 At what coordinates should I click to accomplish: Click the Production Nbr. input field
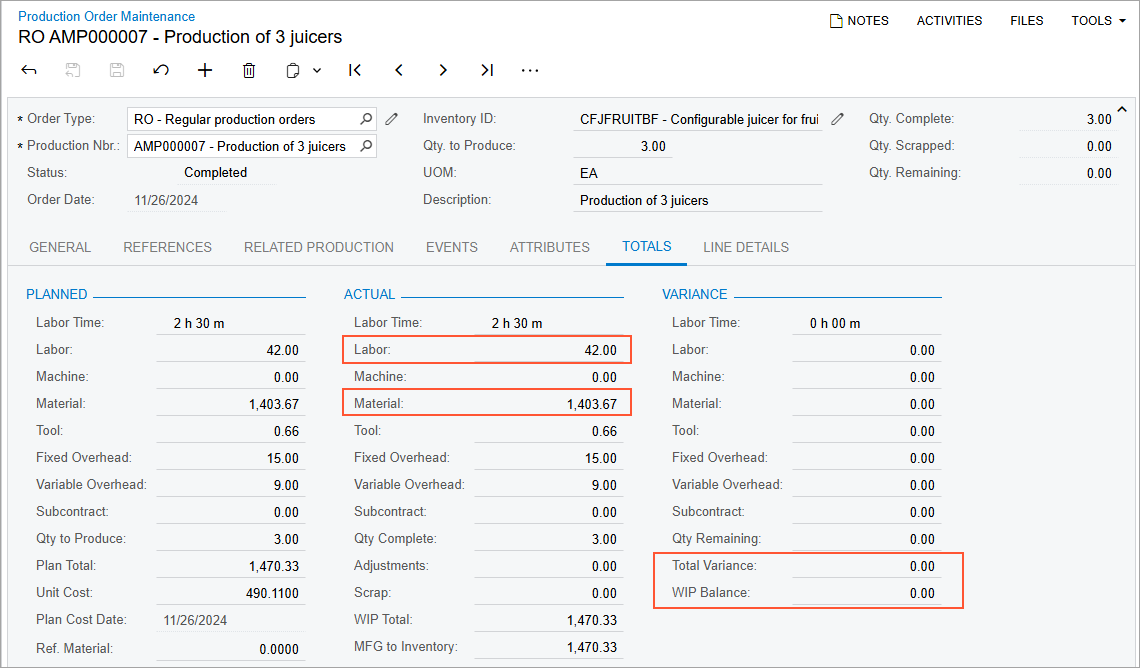242,146
